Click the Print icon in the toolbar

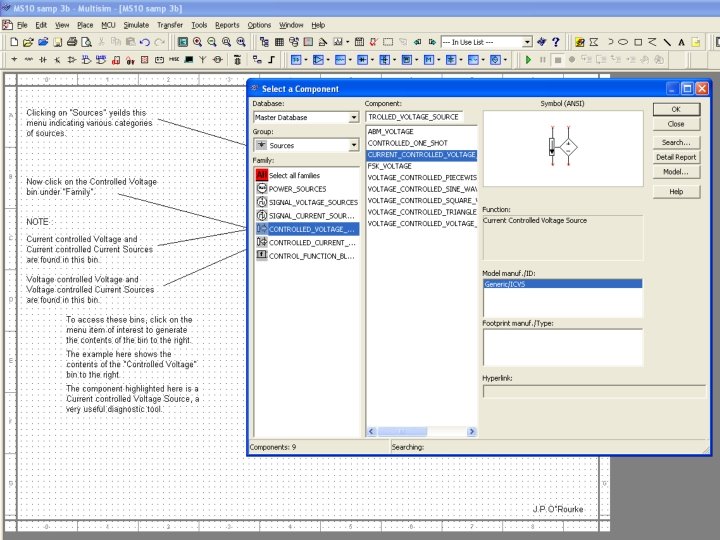[72, 42]
